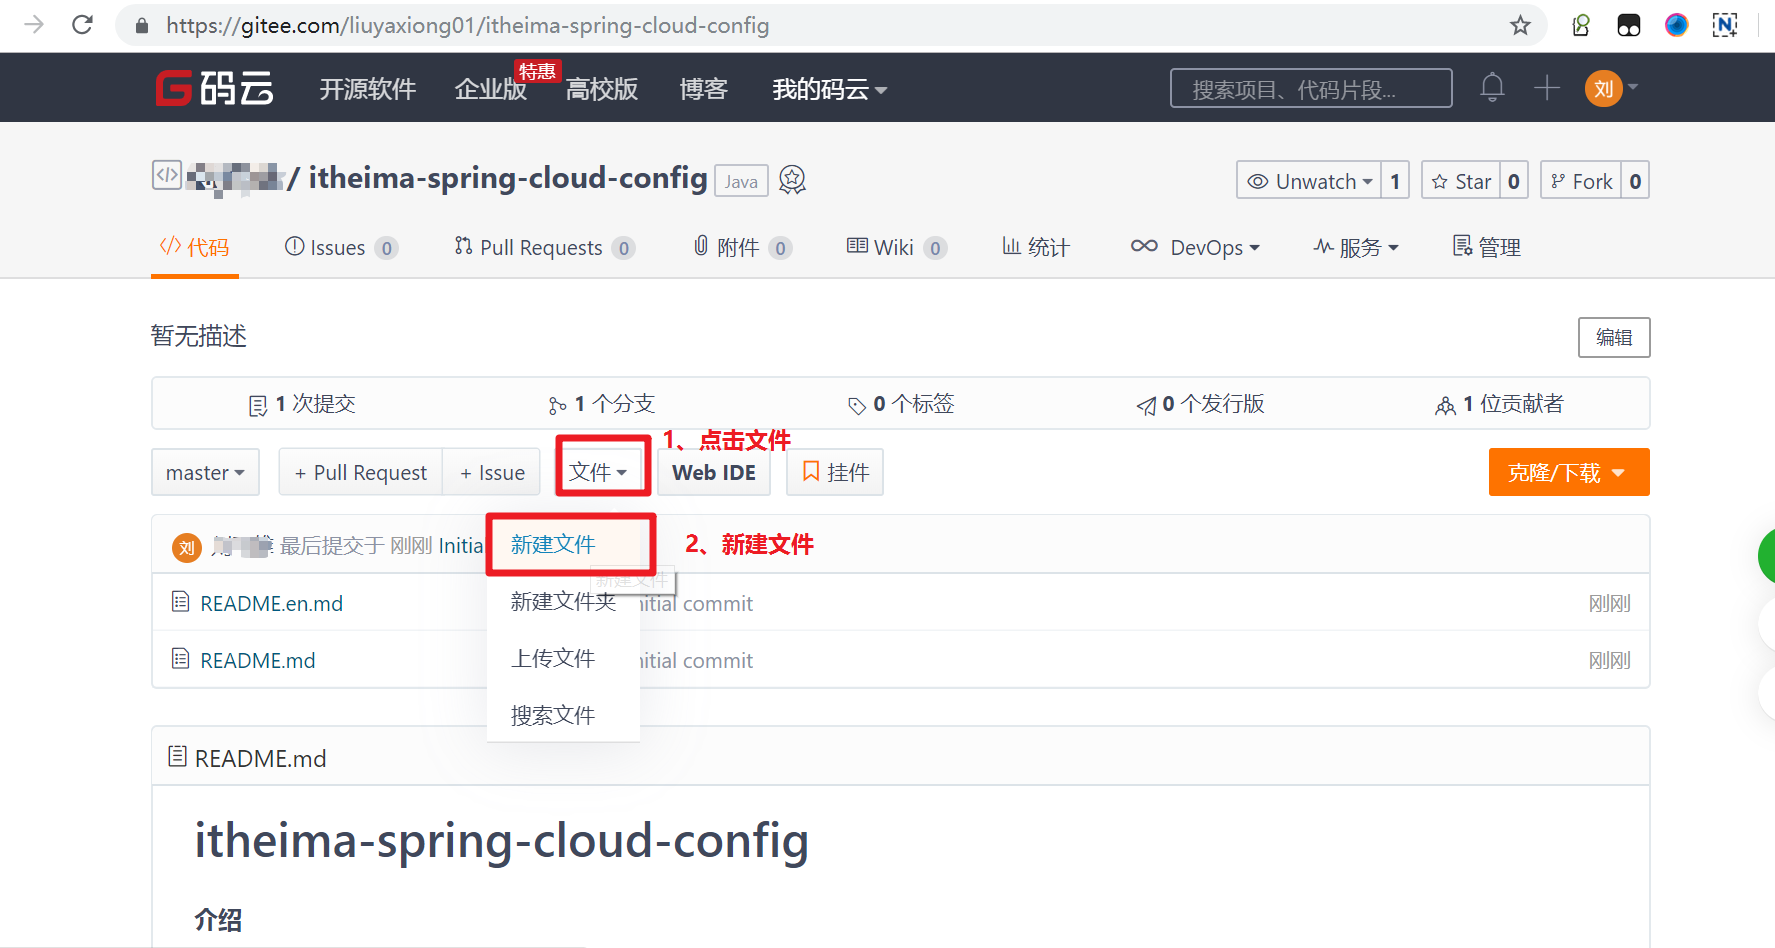Open the 克隆/下载 dropdown
This screenshot has width=1775, height=948.
1569,472
